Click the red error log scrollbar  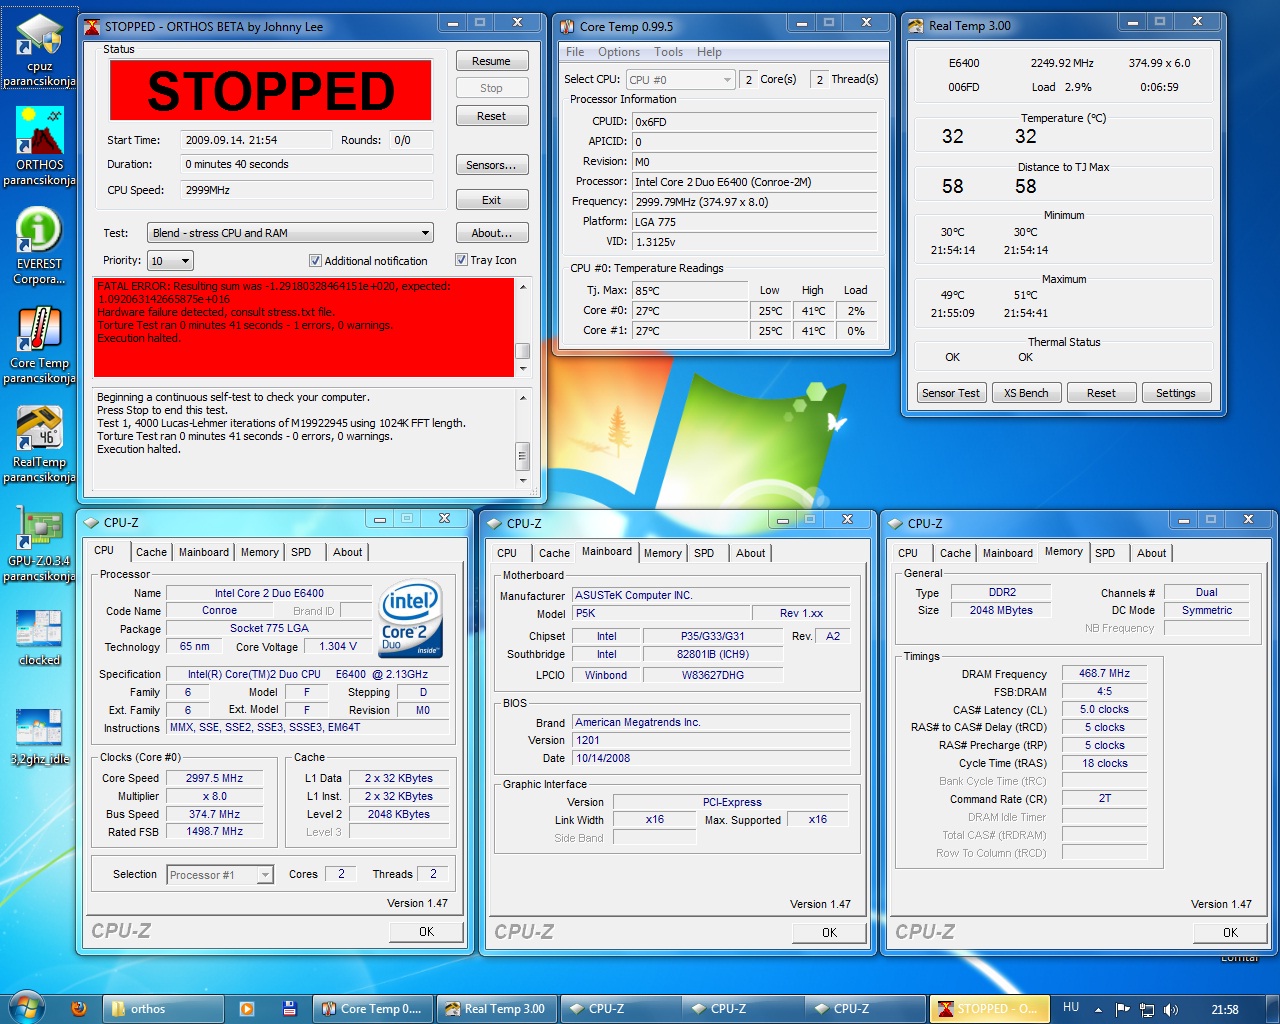pyautogui.click(x=522, y=328)
